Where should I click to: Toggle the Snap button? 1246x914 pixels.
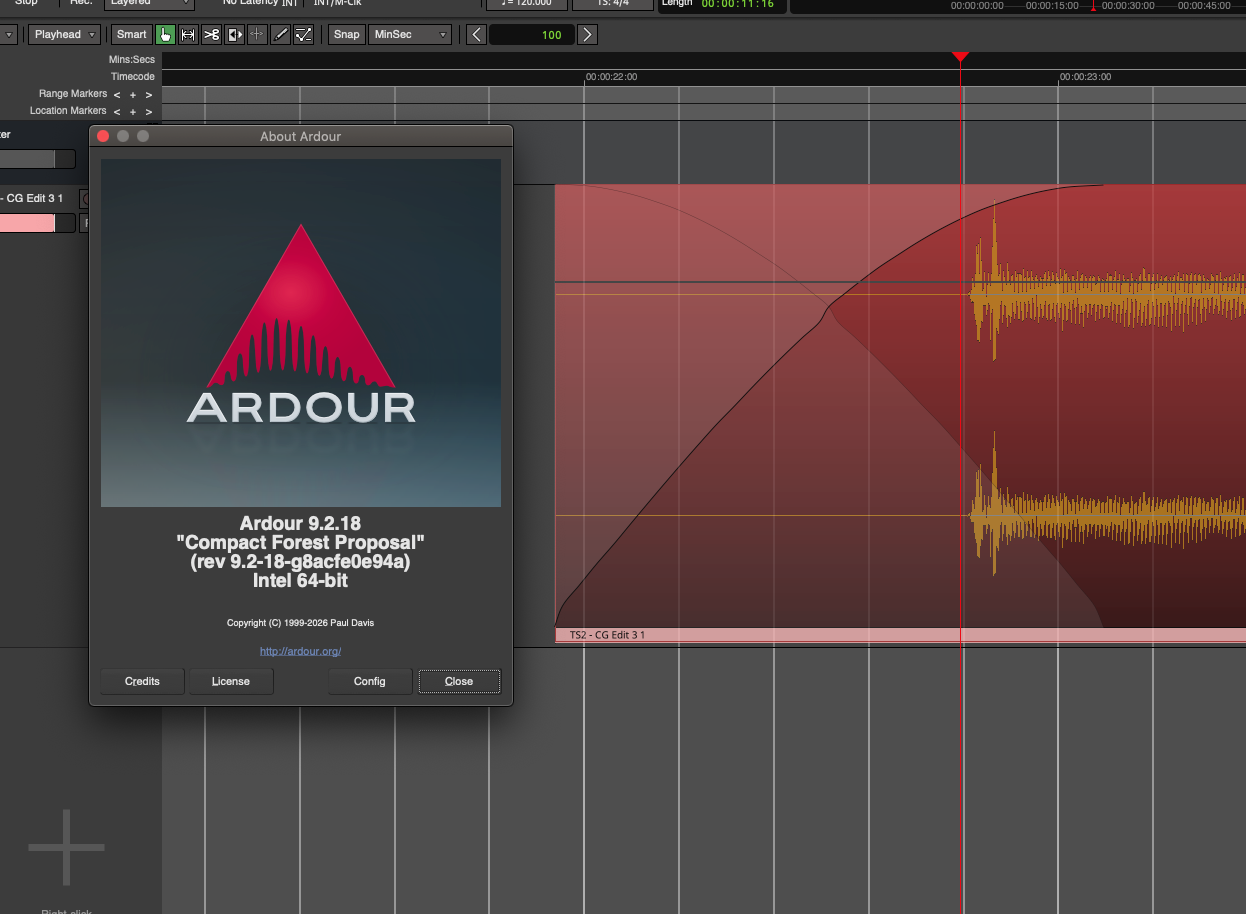tap(346, 35)
